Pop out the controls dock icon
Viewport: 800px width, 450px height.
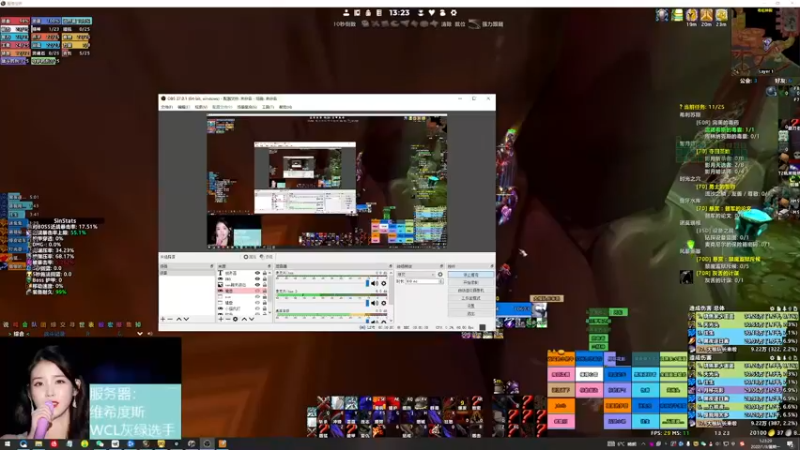(x=492, y=266)
